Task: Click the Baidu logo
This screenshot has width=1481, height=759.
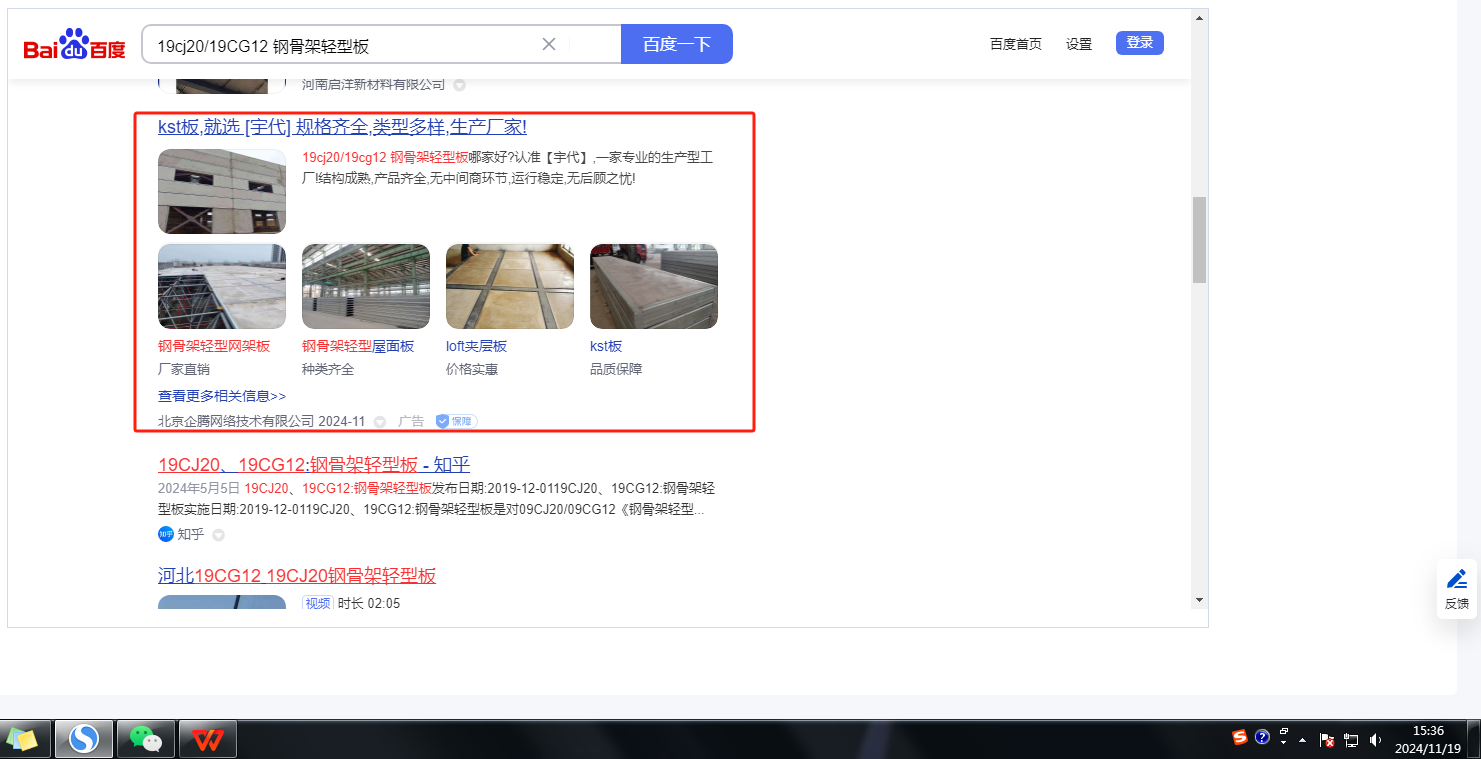Action: pyautogui.click(x=75, y=46)
